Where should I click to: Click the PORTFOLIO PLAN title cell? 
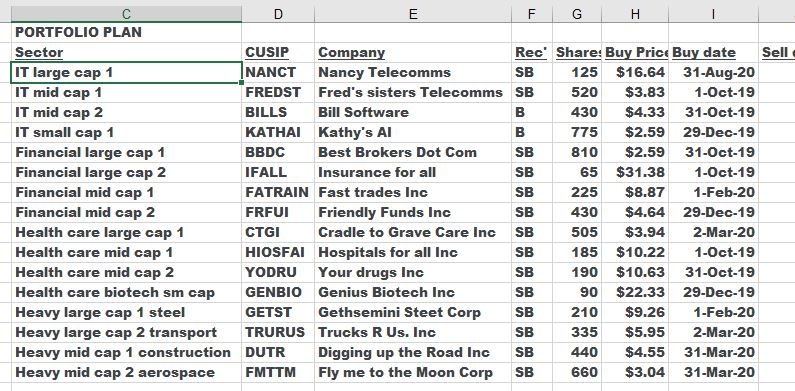click(x=126, y=32)
